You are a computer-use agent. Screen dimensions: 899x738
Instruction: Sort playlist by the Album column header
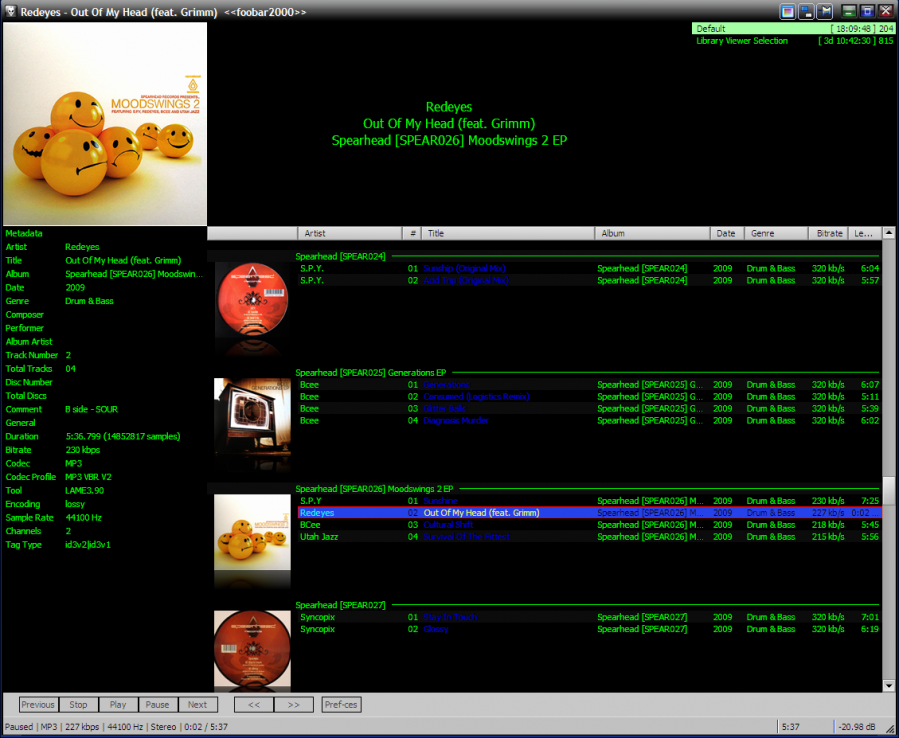coord(652,233)
